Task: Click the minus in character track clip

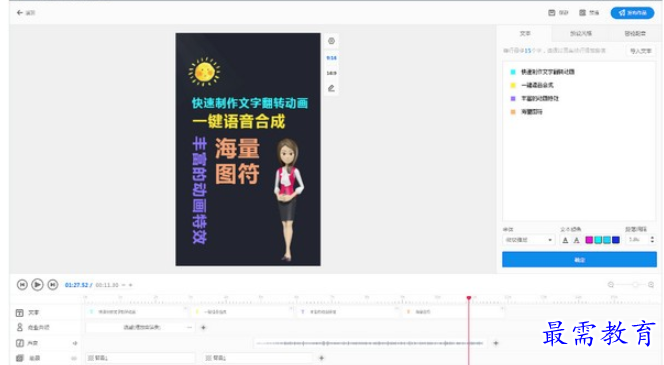Action: tap(189, 327)
